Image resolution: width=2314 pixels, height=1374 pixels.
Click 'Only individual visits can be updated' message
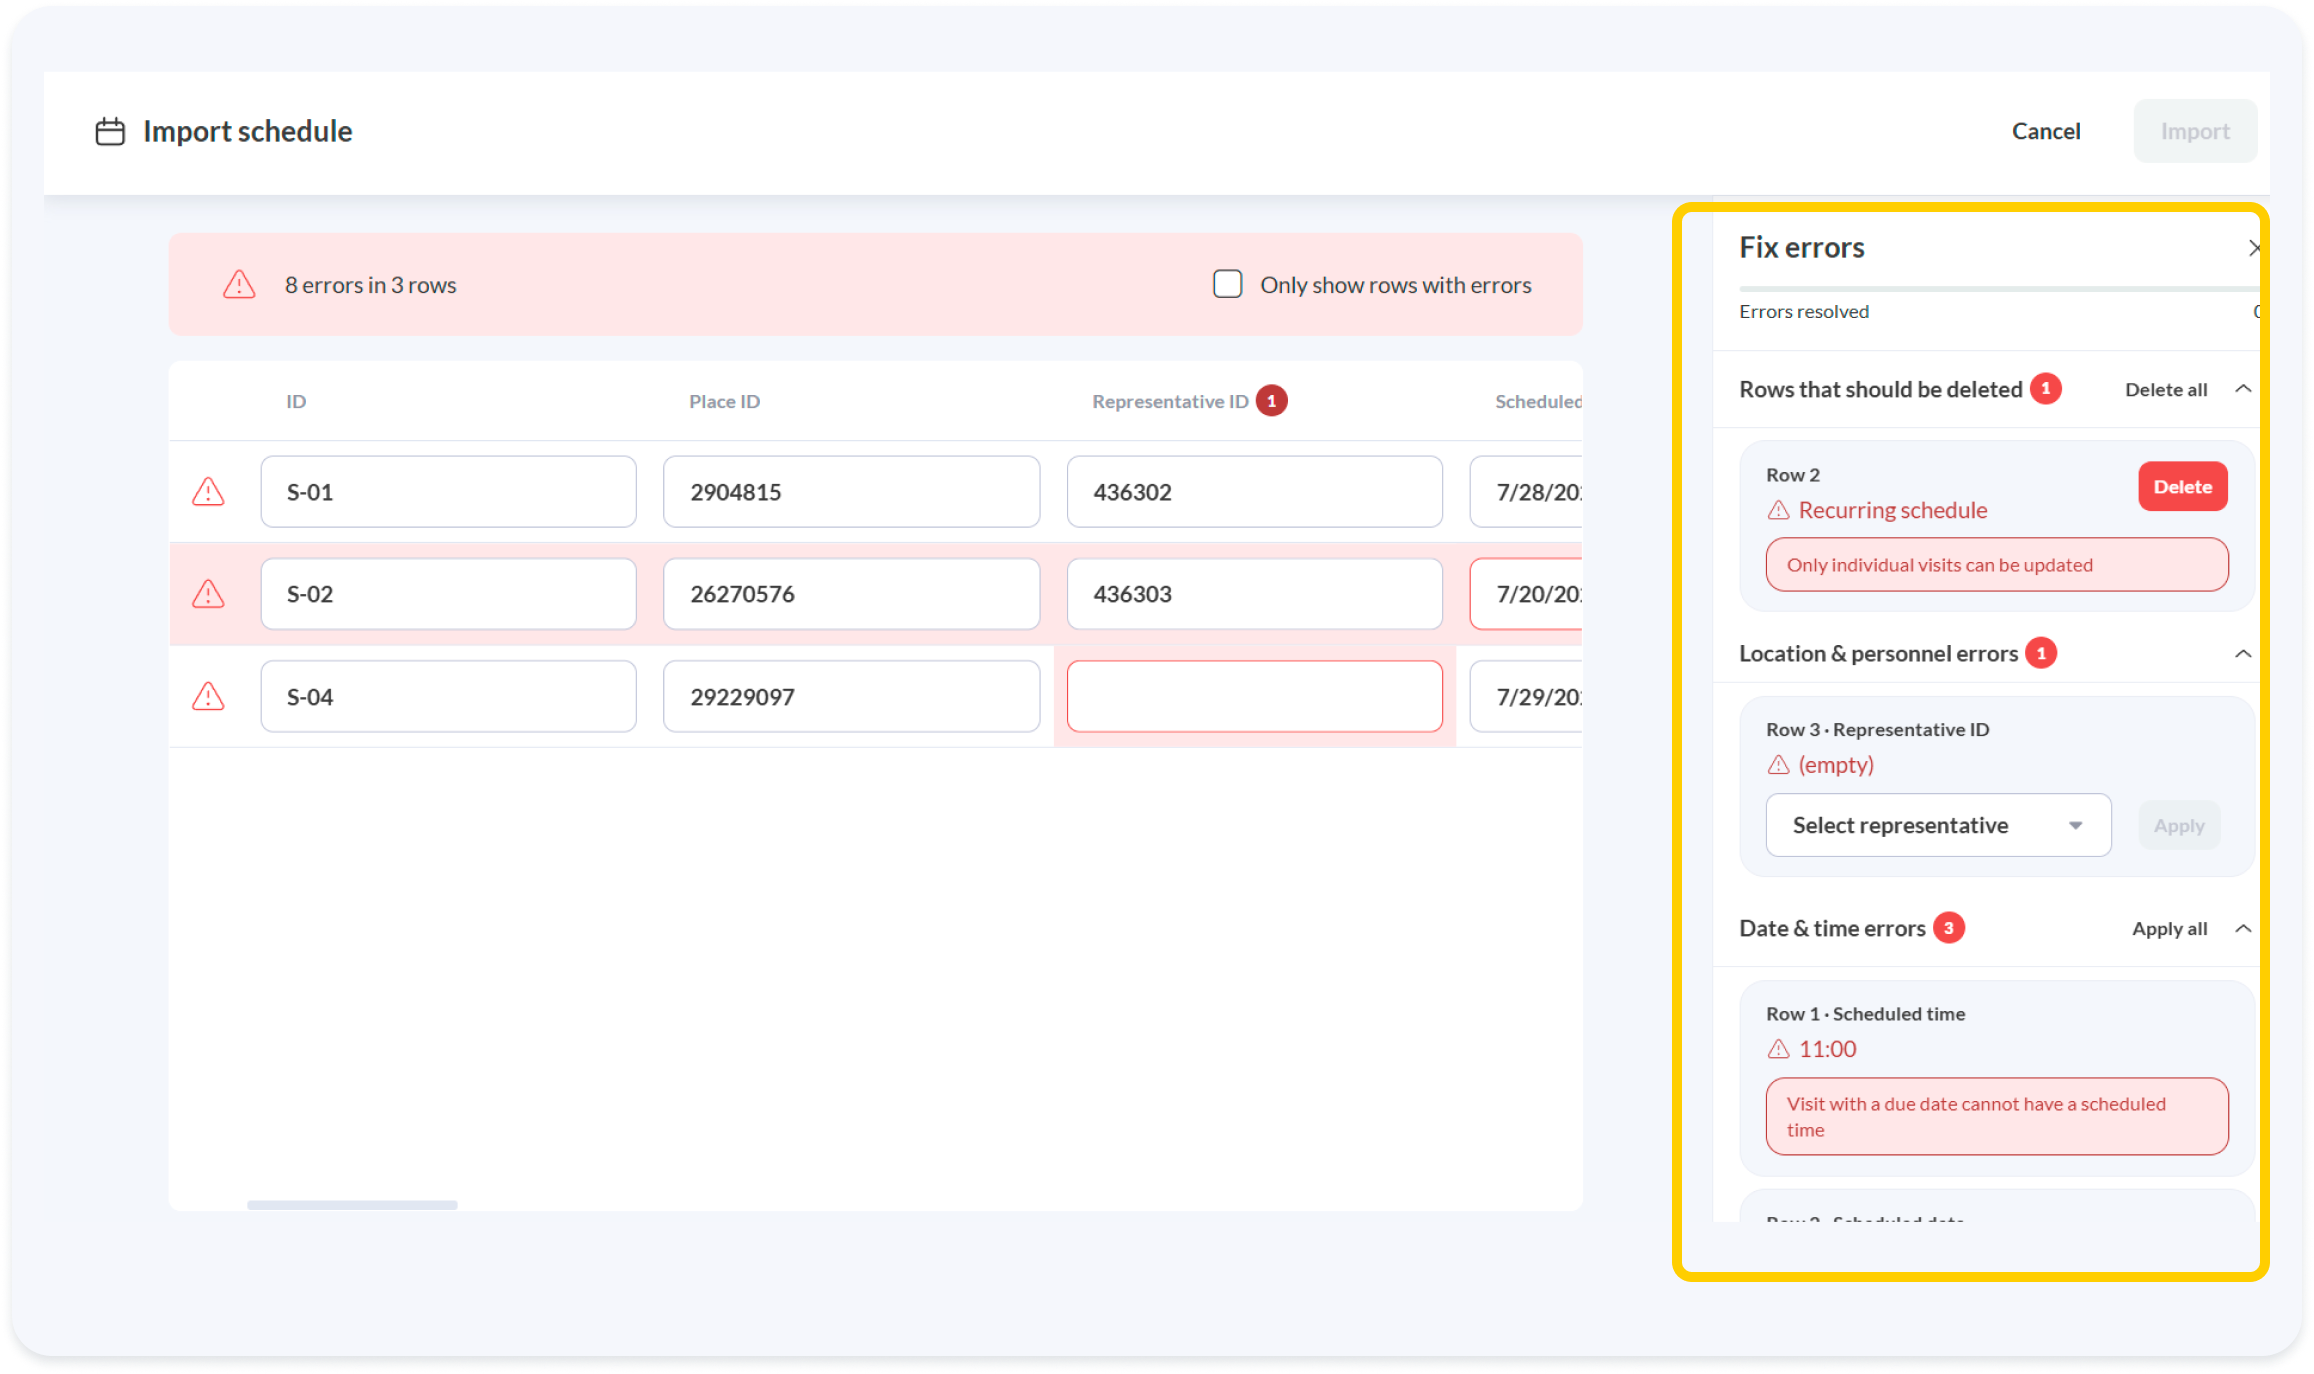point(1996,564)
